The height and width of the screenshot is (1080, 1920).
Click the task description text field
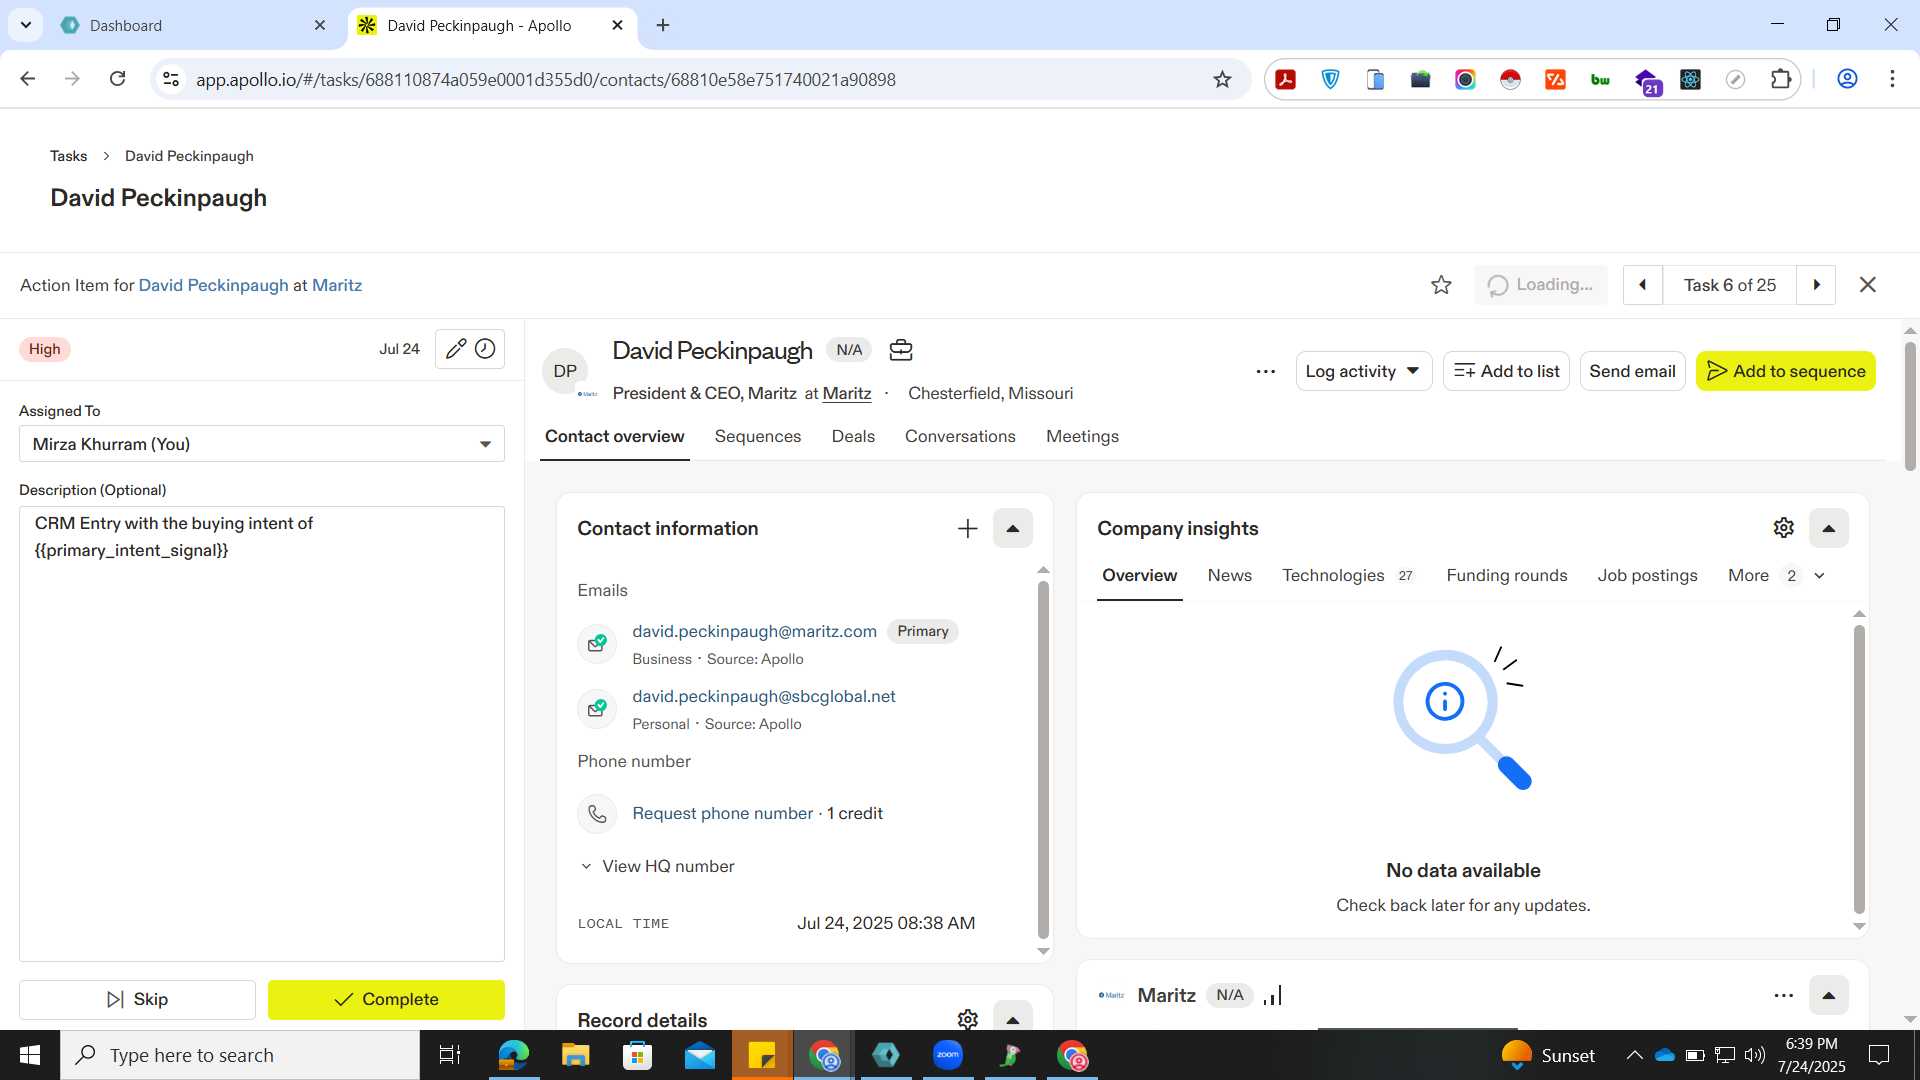(x=262, y=734)
